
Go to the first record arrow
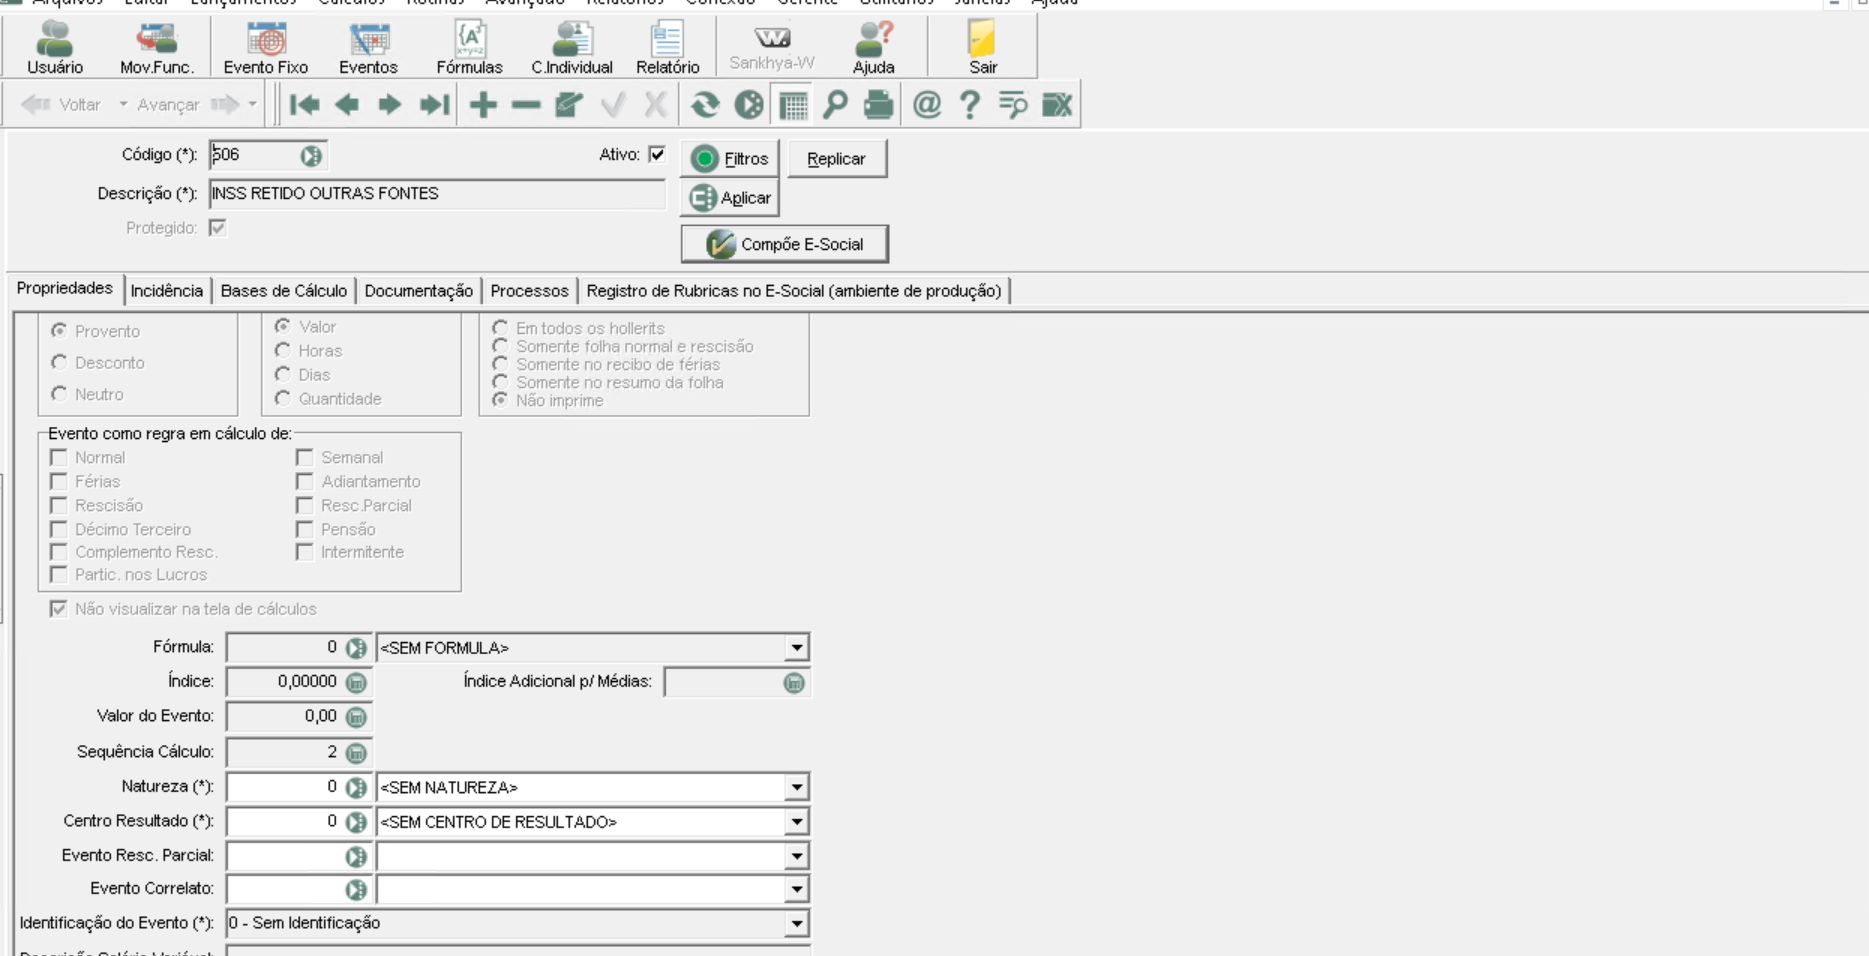(x=304, y=104)
